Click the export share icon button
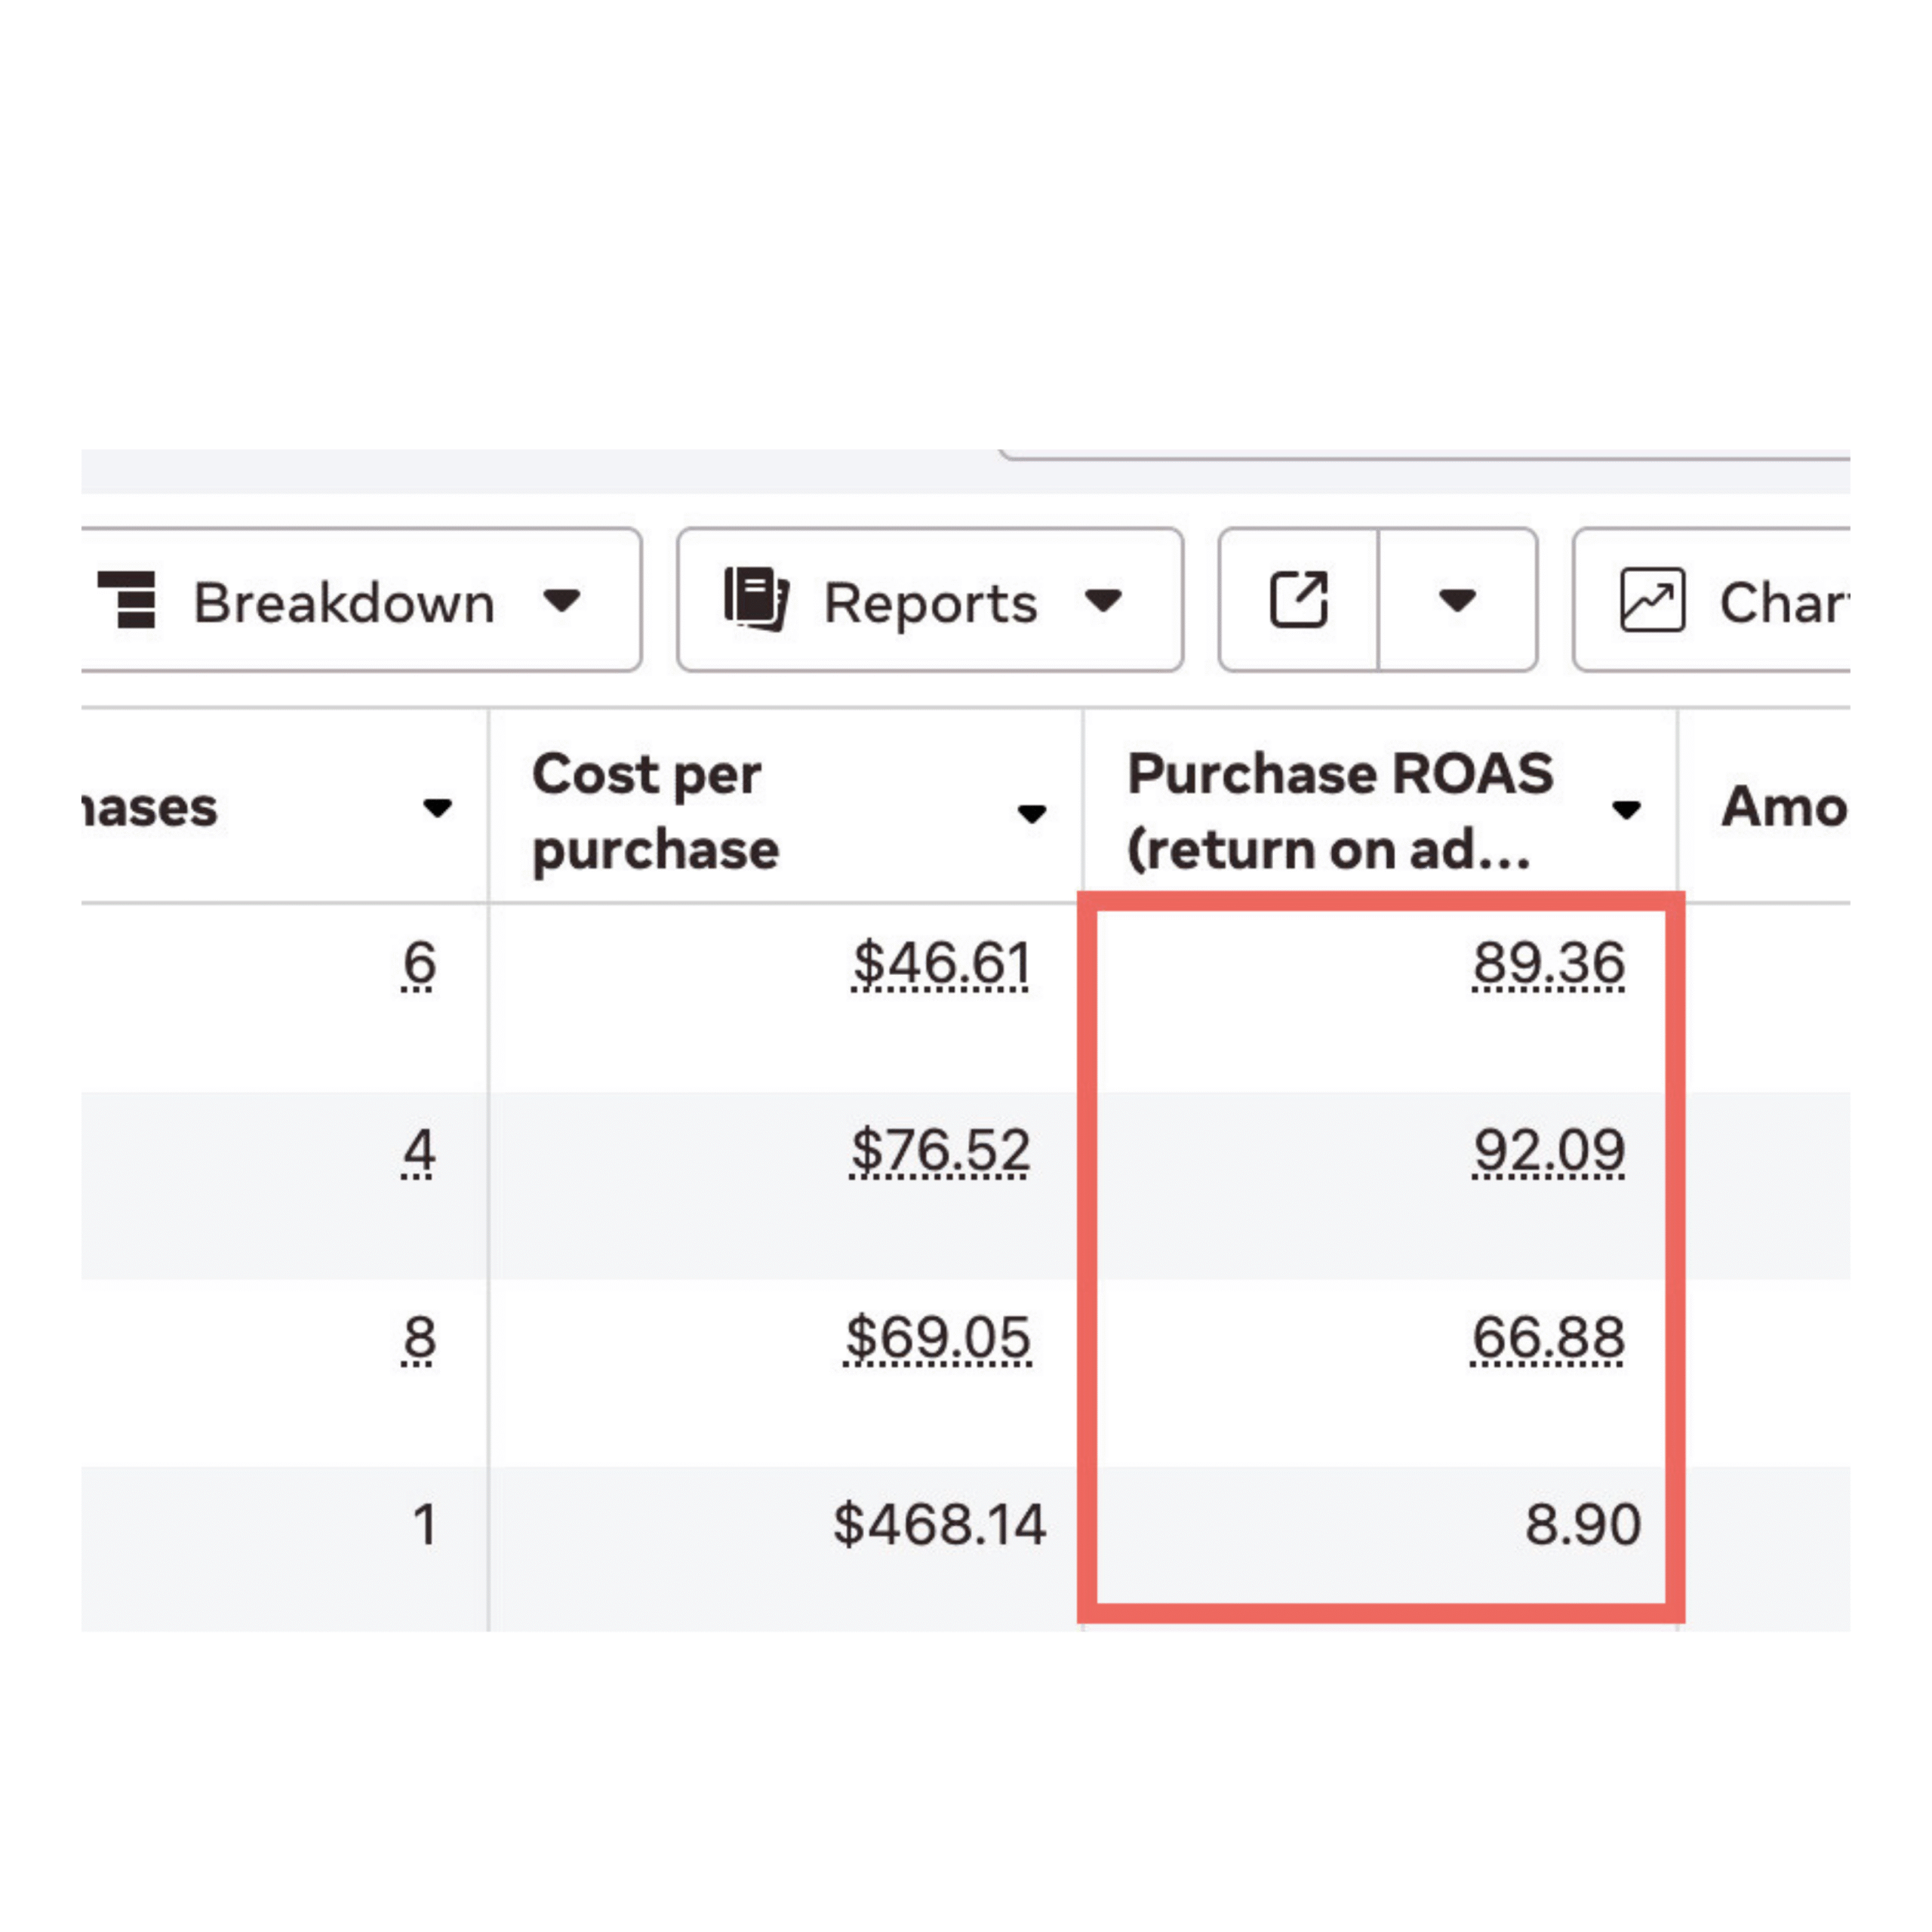 1298,600
